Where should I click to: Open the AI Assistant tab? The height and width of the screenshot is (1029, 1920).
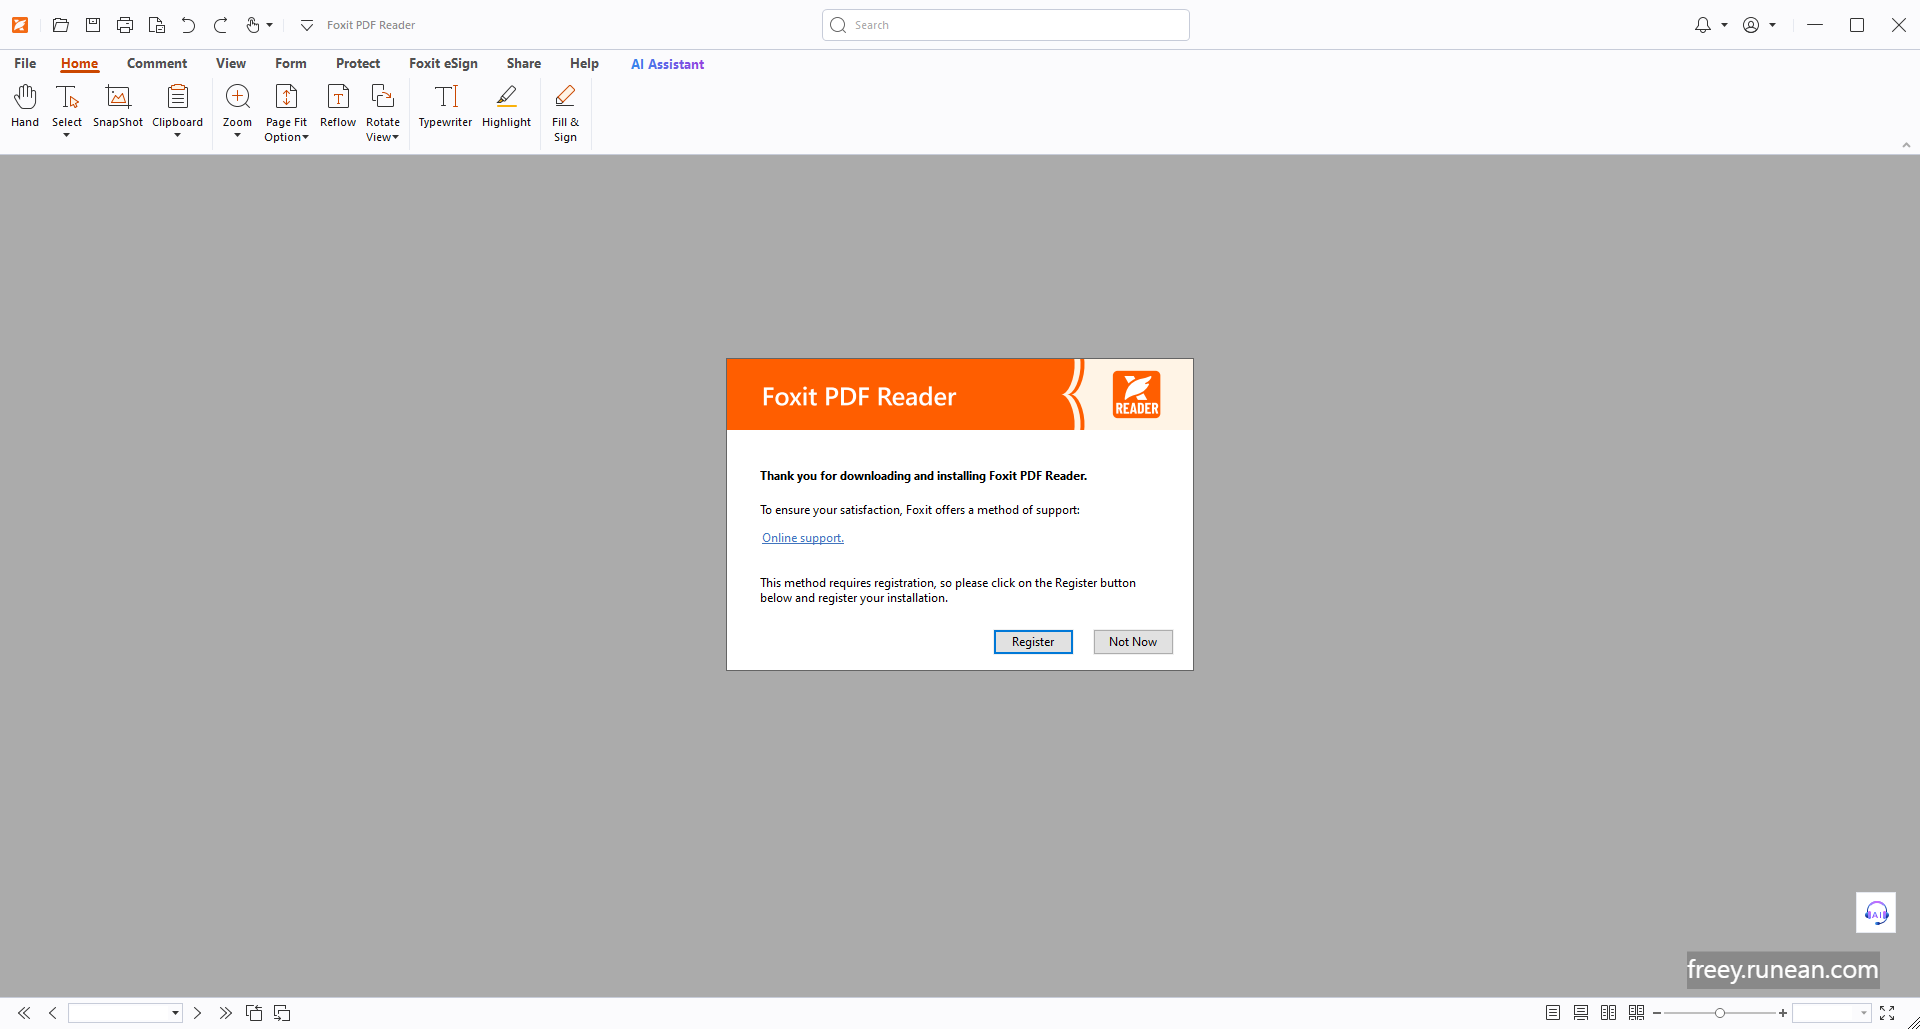(667, 64)
